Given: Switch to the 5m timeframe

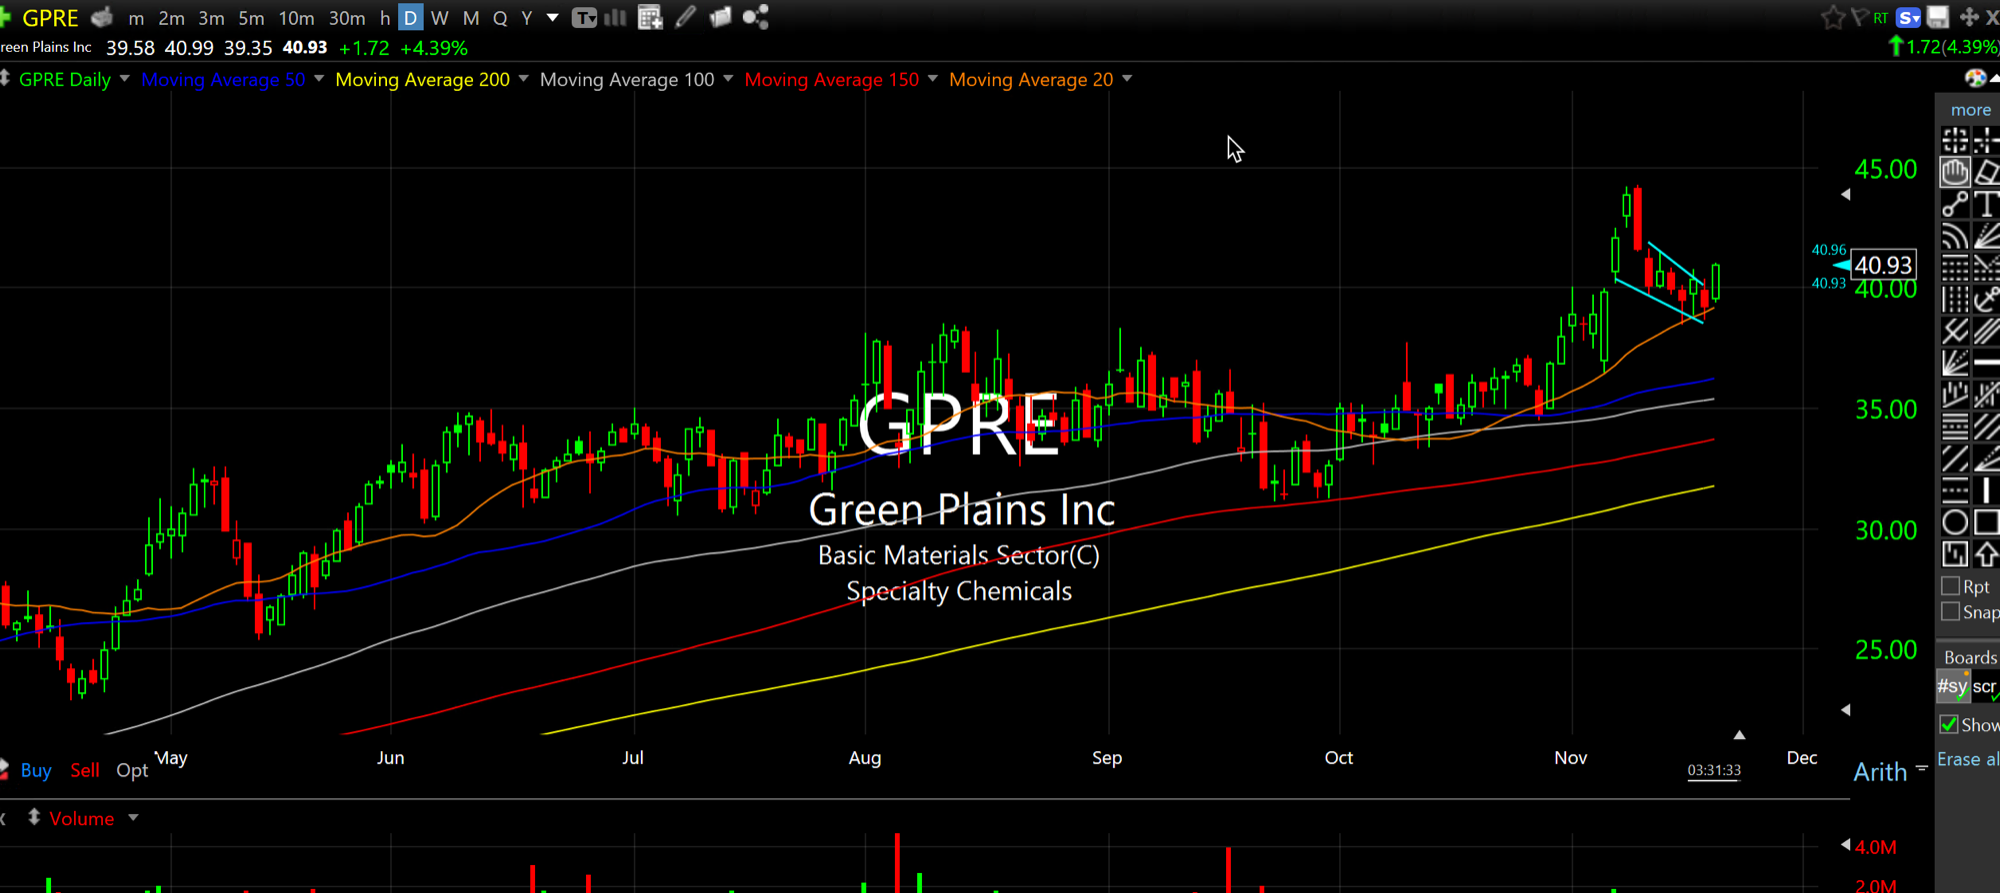Looking at the screenshot, I should pyautogui.click(x=251, y=18).
